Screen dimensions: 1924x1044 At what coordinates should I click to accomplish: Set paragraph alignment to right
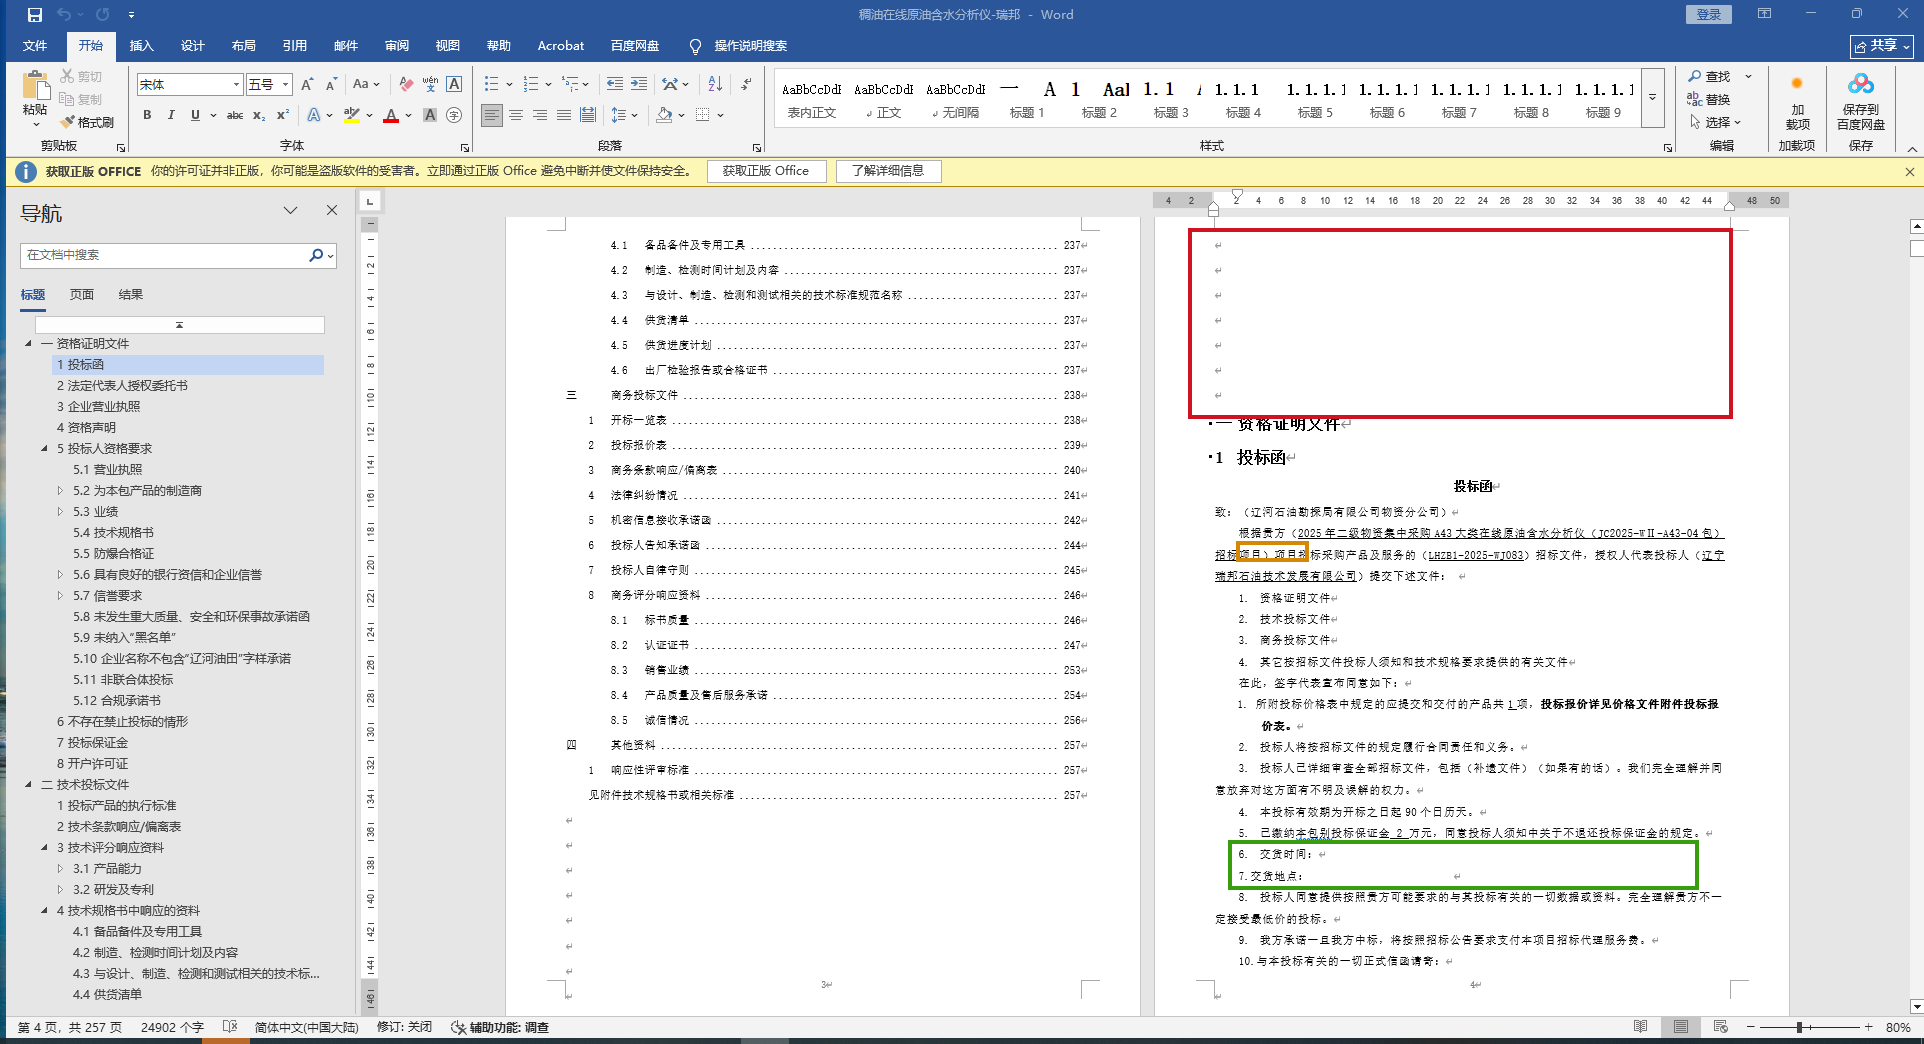pyautogui.click(x=540, y=115)
